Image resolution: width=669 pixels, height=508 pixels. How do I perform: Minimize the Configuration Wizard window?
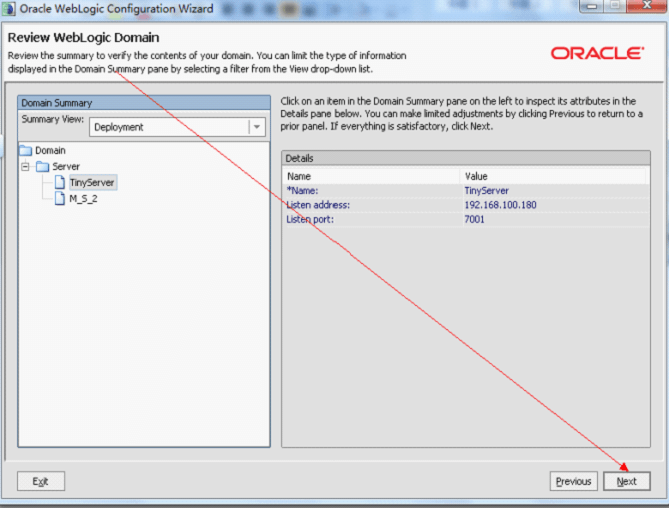pyautogui.click(x=592, y=6)
